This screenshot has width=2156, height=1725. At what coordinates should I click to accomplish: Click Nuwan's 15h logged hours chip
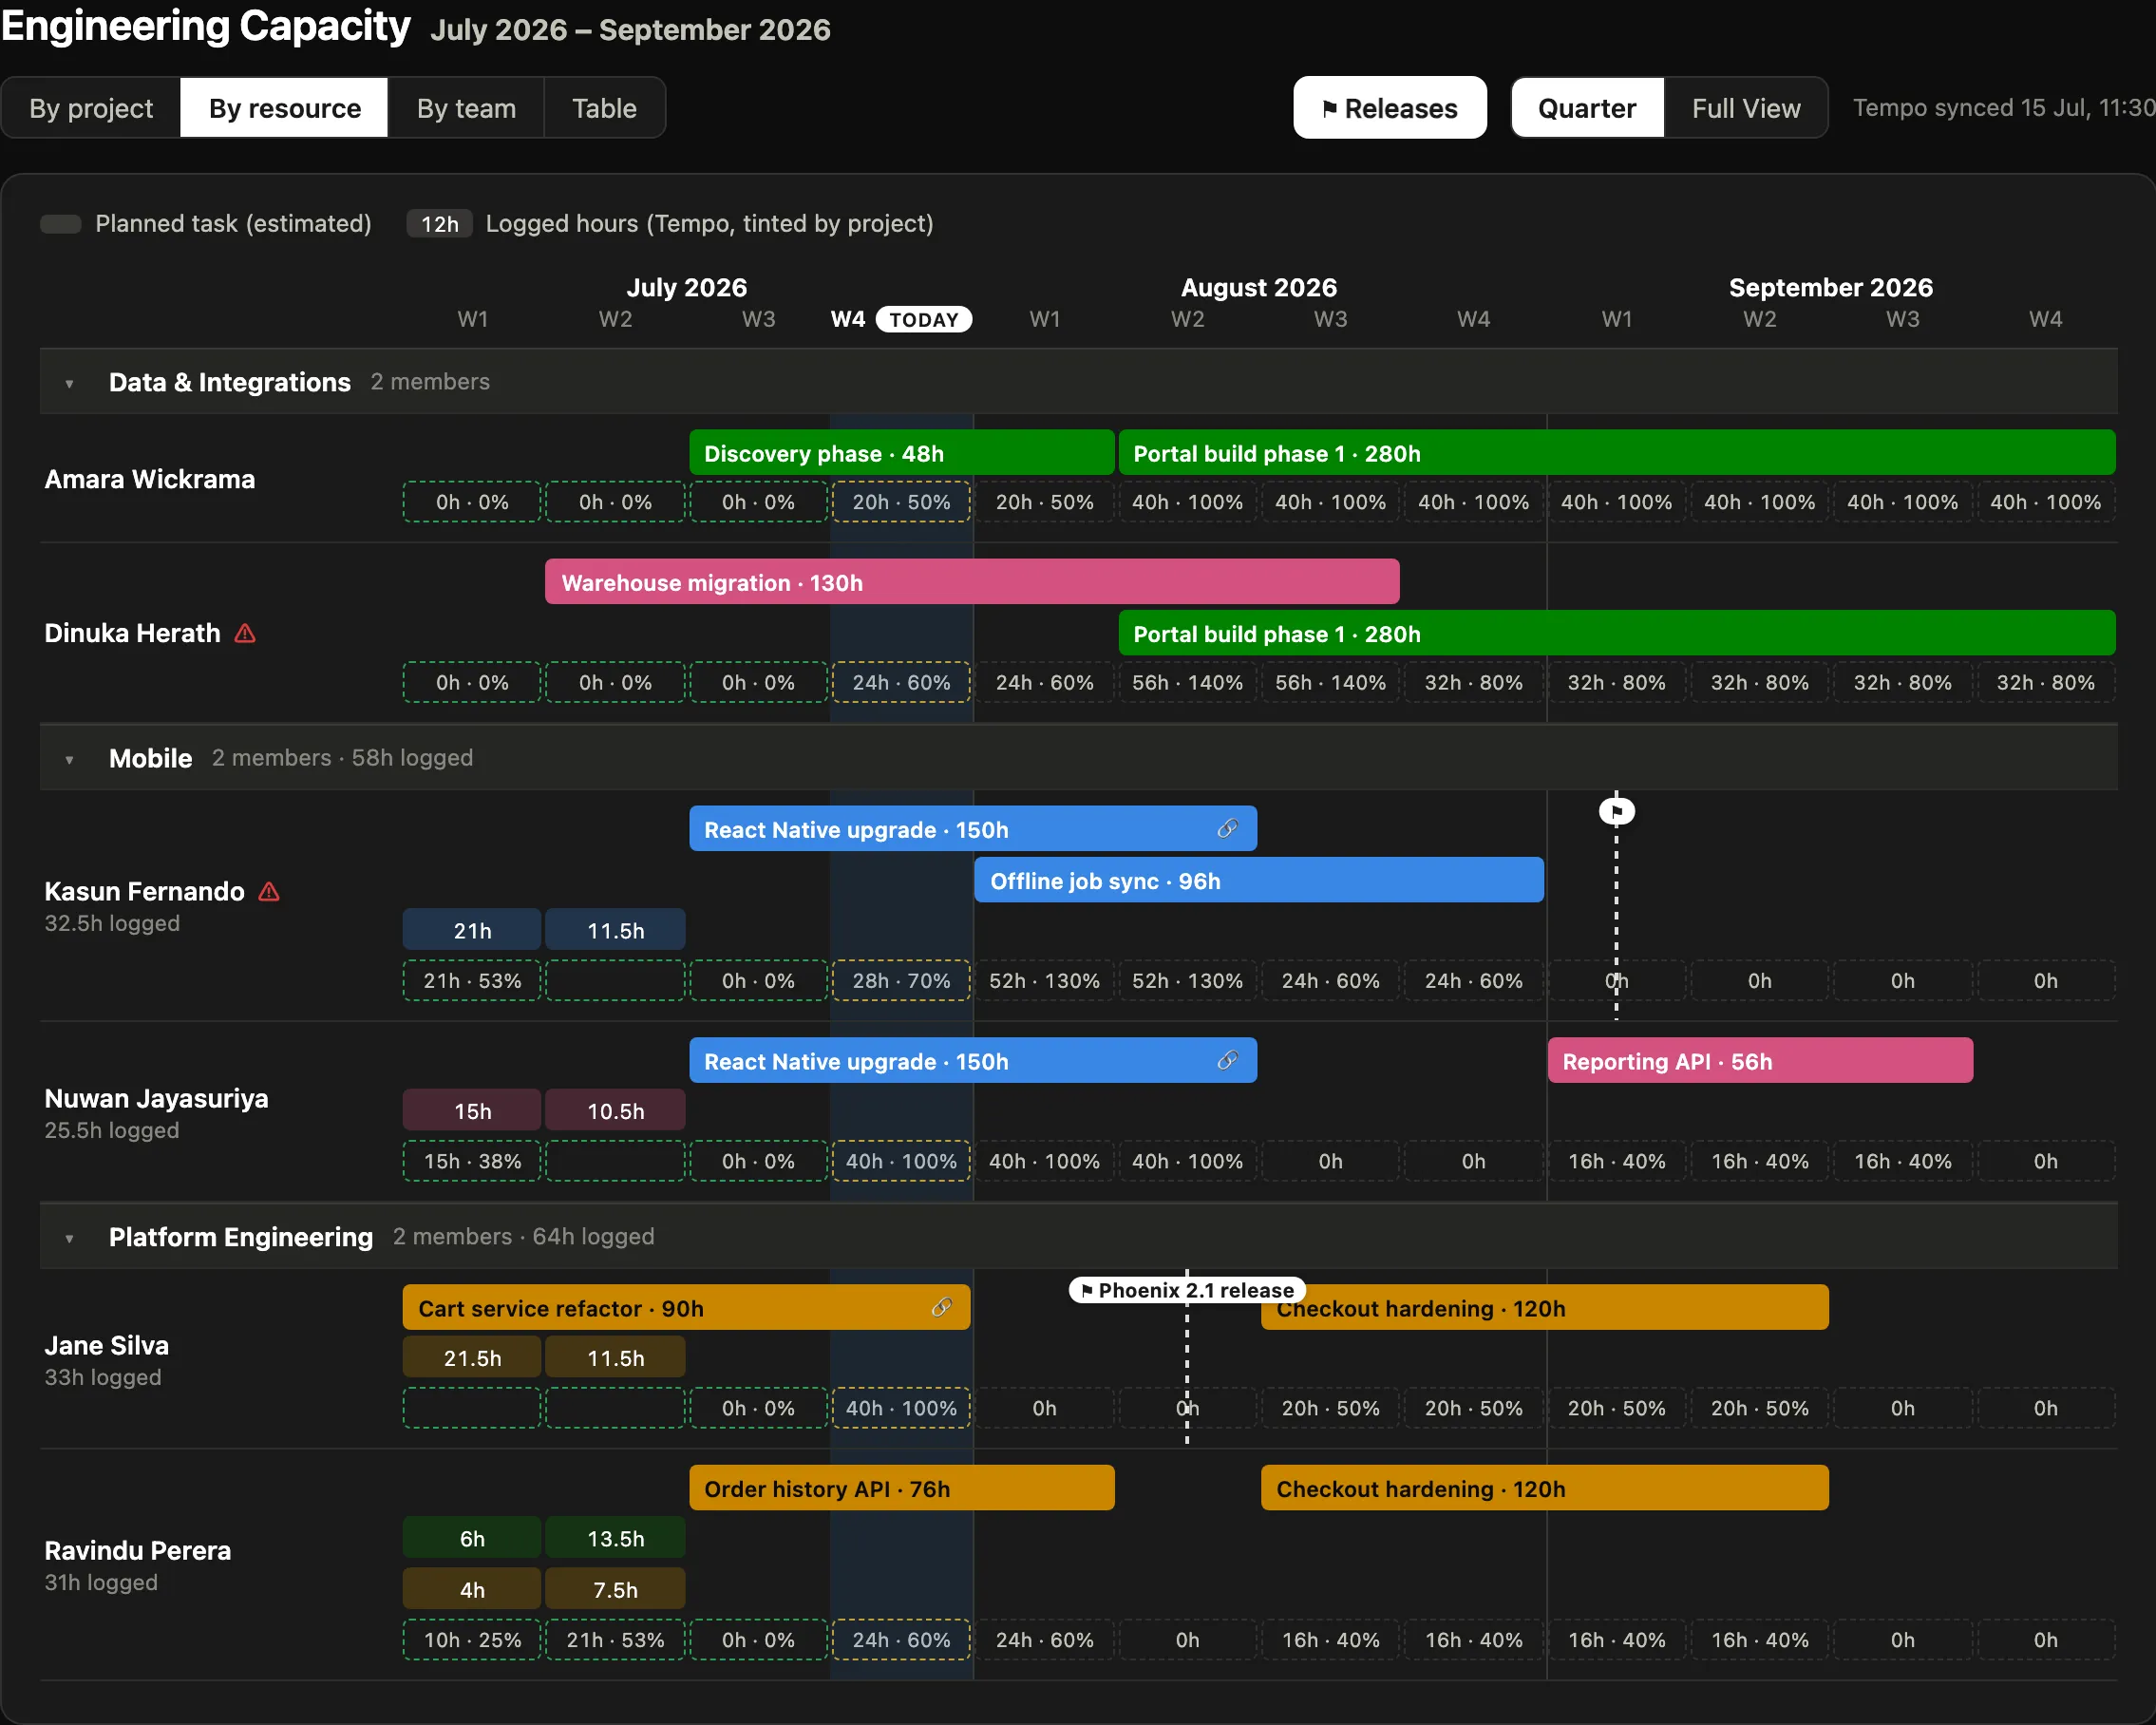point(472,1111)
